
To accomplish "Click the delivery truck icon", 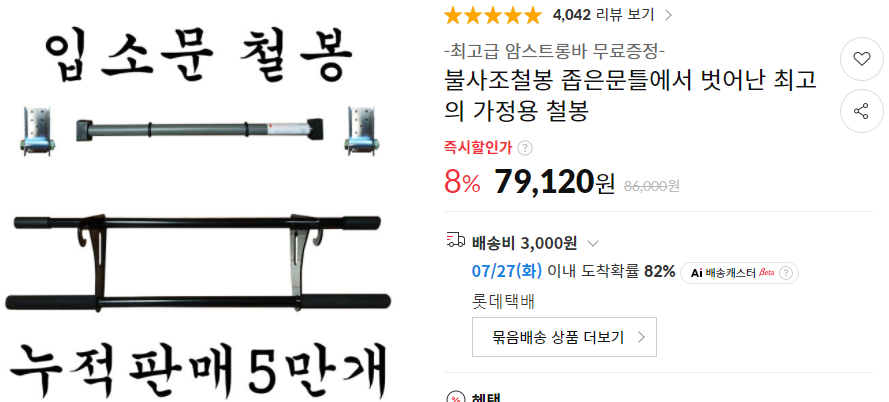I will (456, 240).
